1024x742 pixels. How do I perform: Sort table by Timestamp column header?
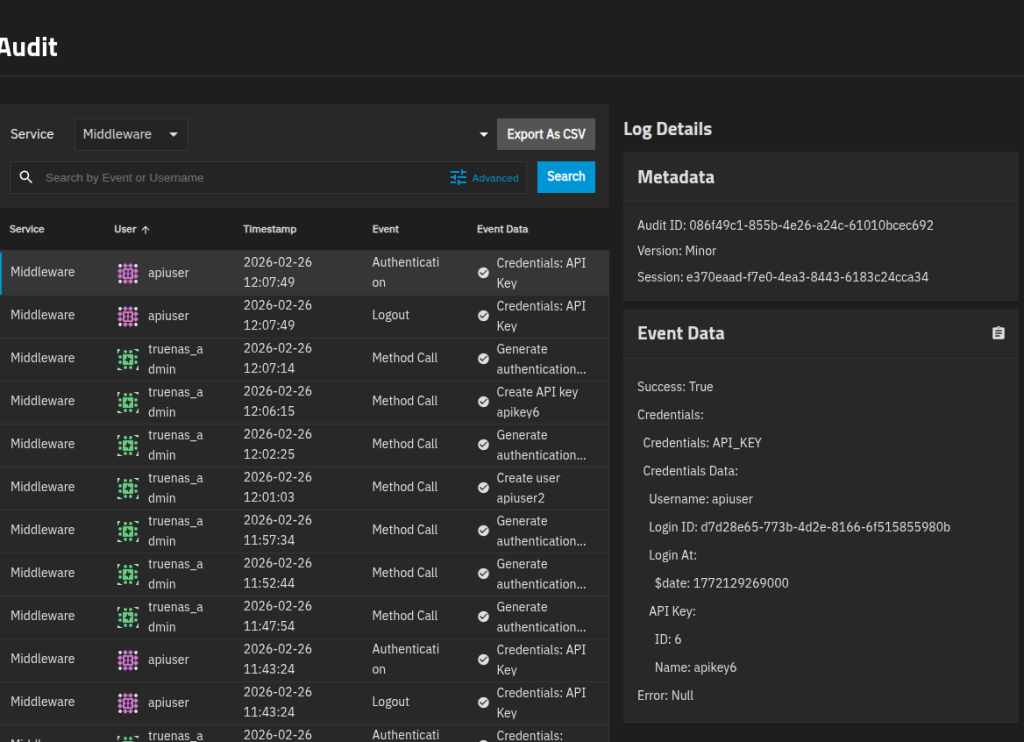tap(269, 229)
